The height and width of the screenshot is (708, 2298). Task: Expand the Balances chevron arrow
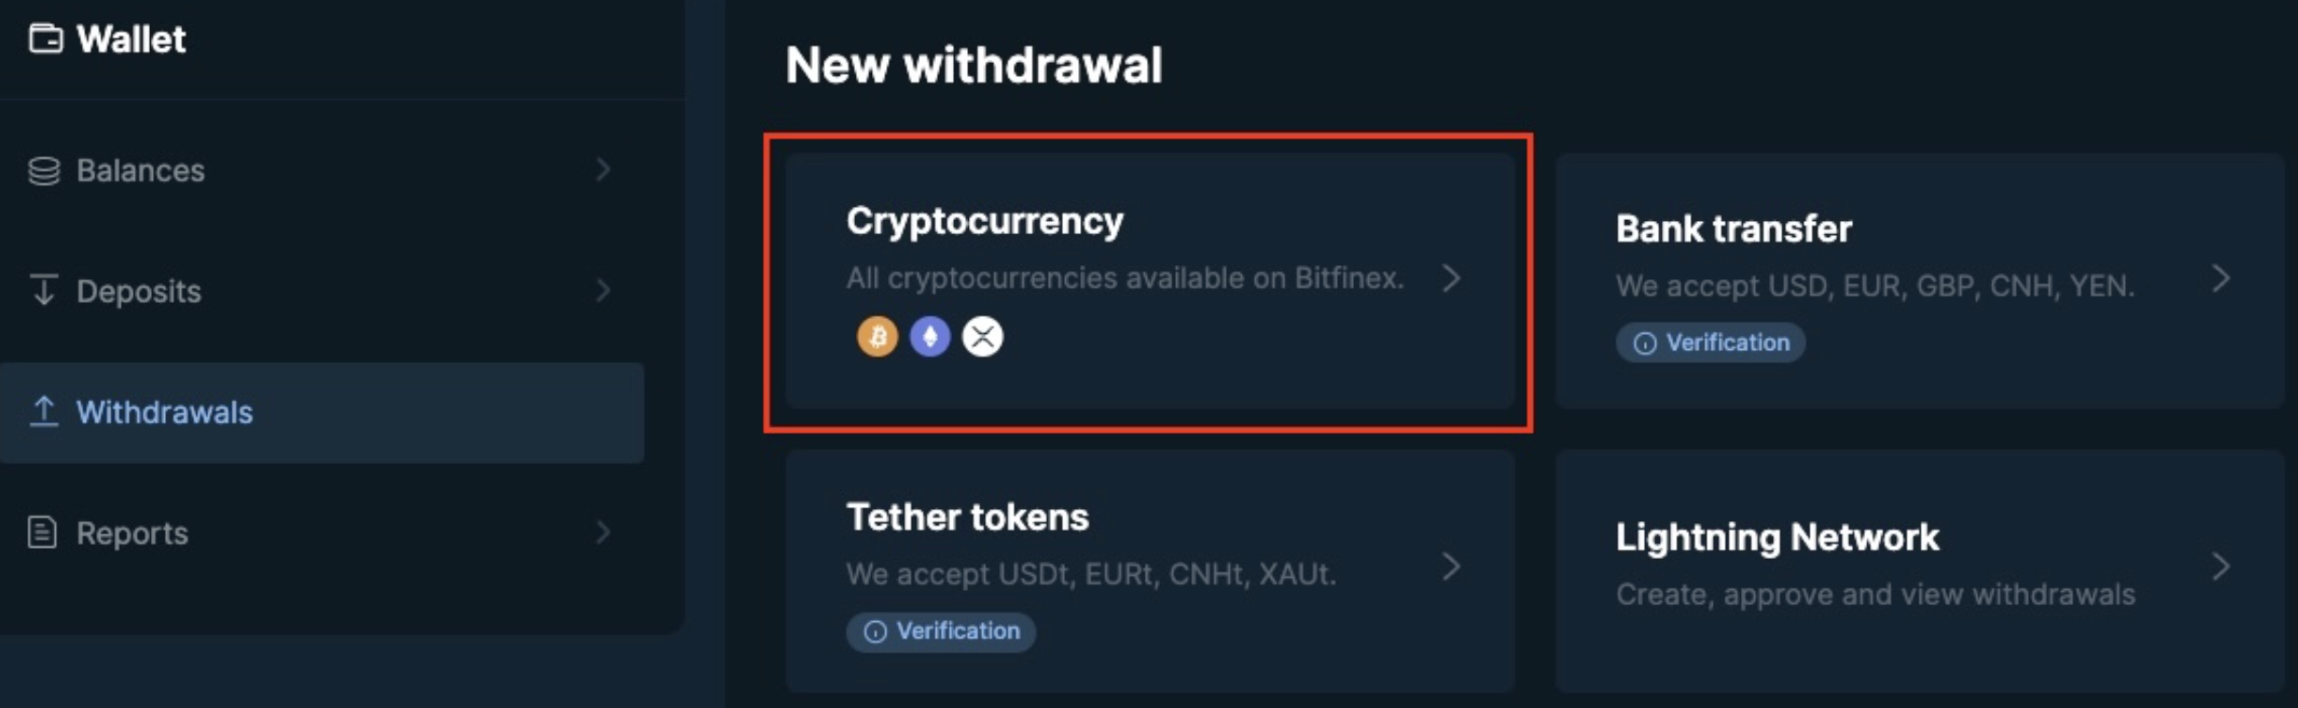(603, 170)
